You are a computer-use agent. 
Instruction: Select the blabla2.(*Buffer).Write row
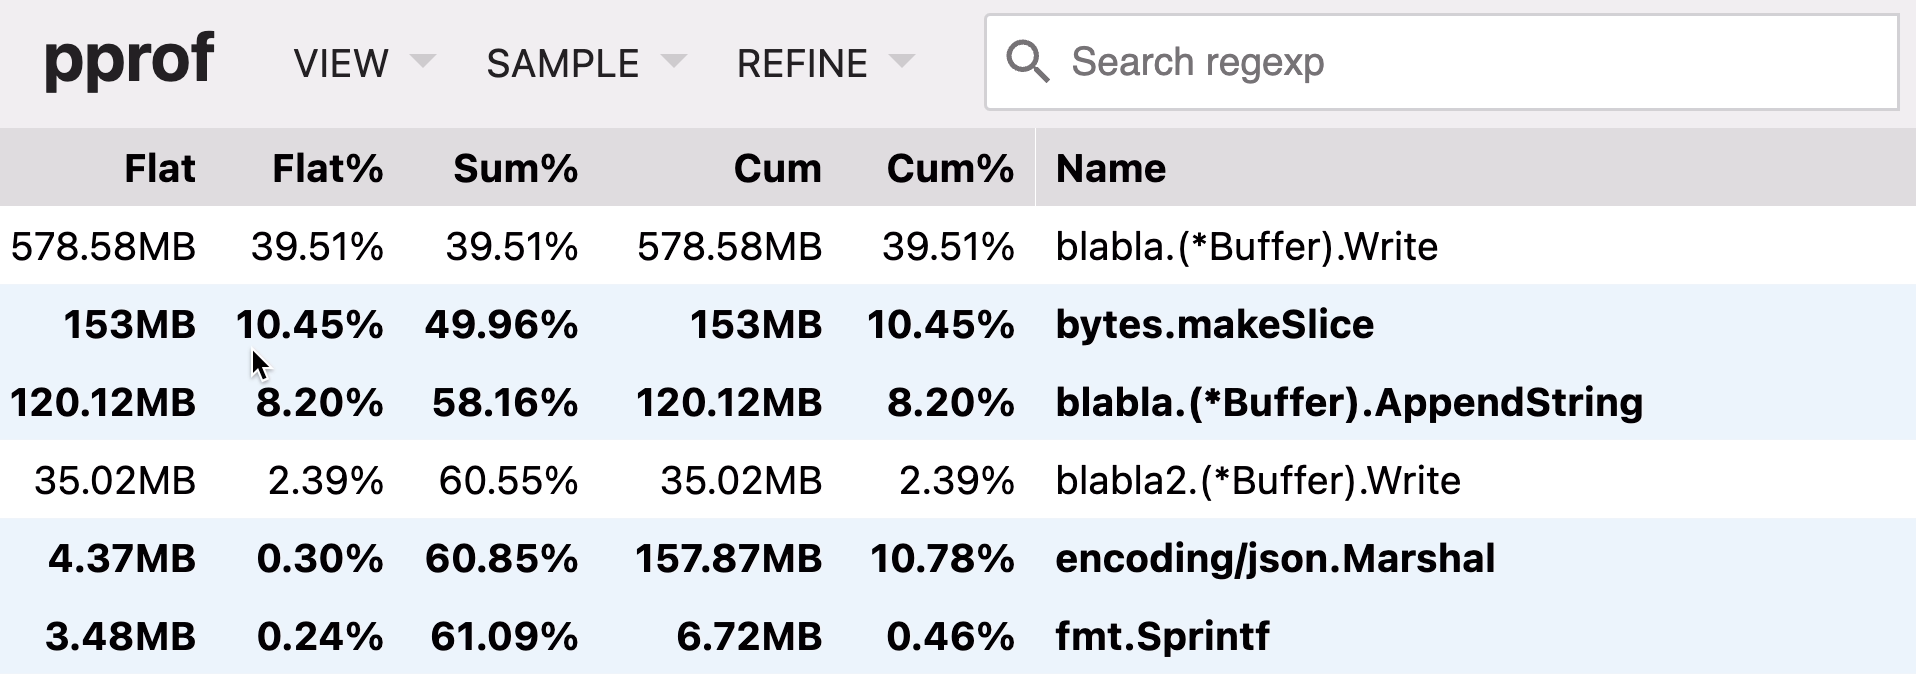coord(958,480)
